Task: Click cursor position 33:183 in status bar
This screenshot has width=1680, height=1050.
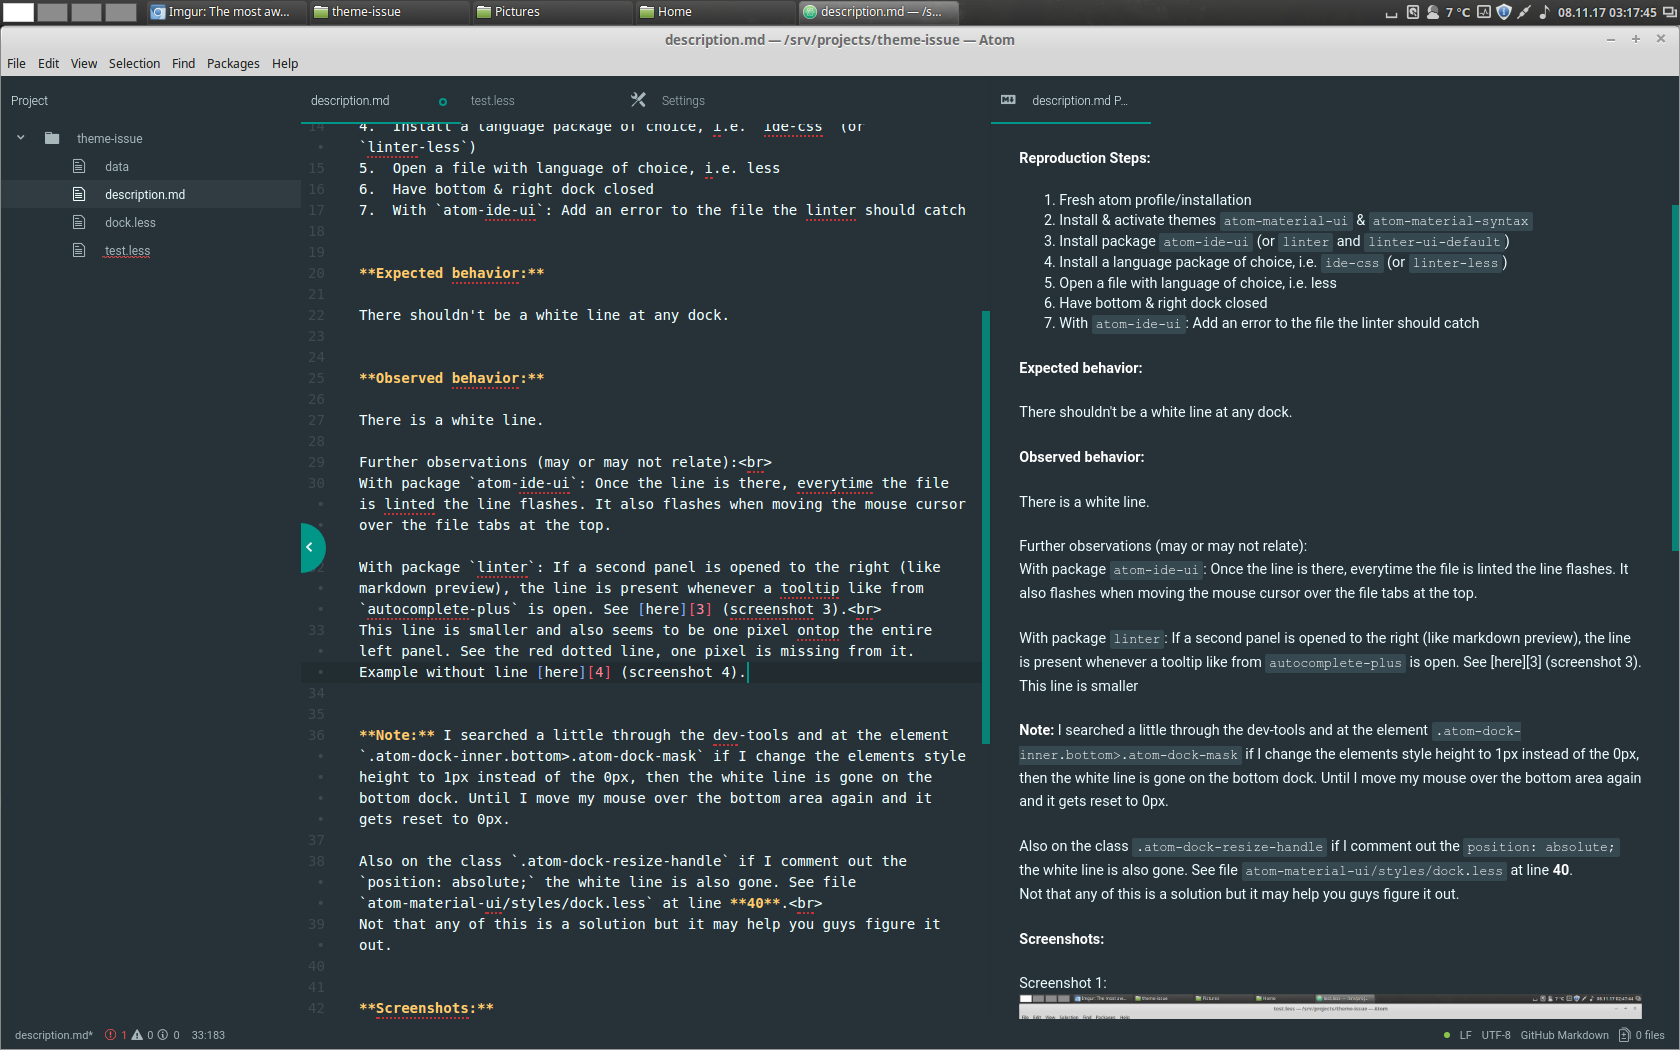Action: 208,1035
